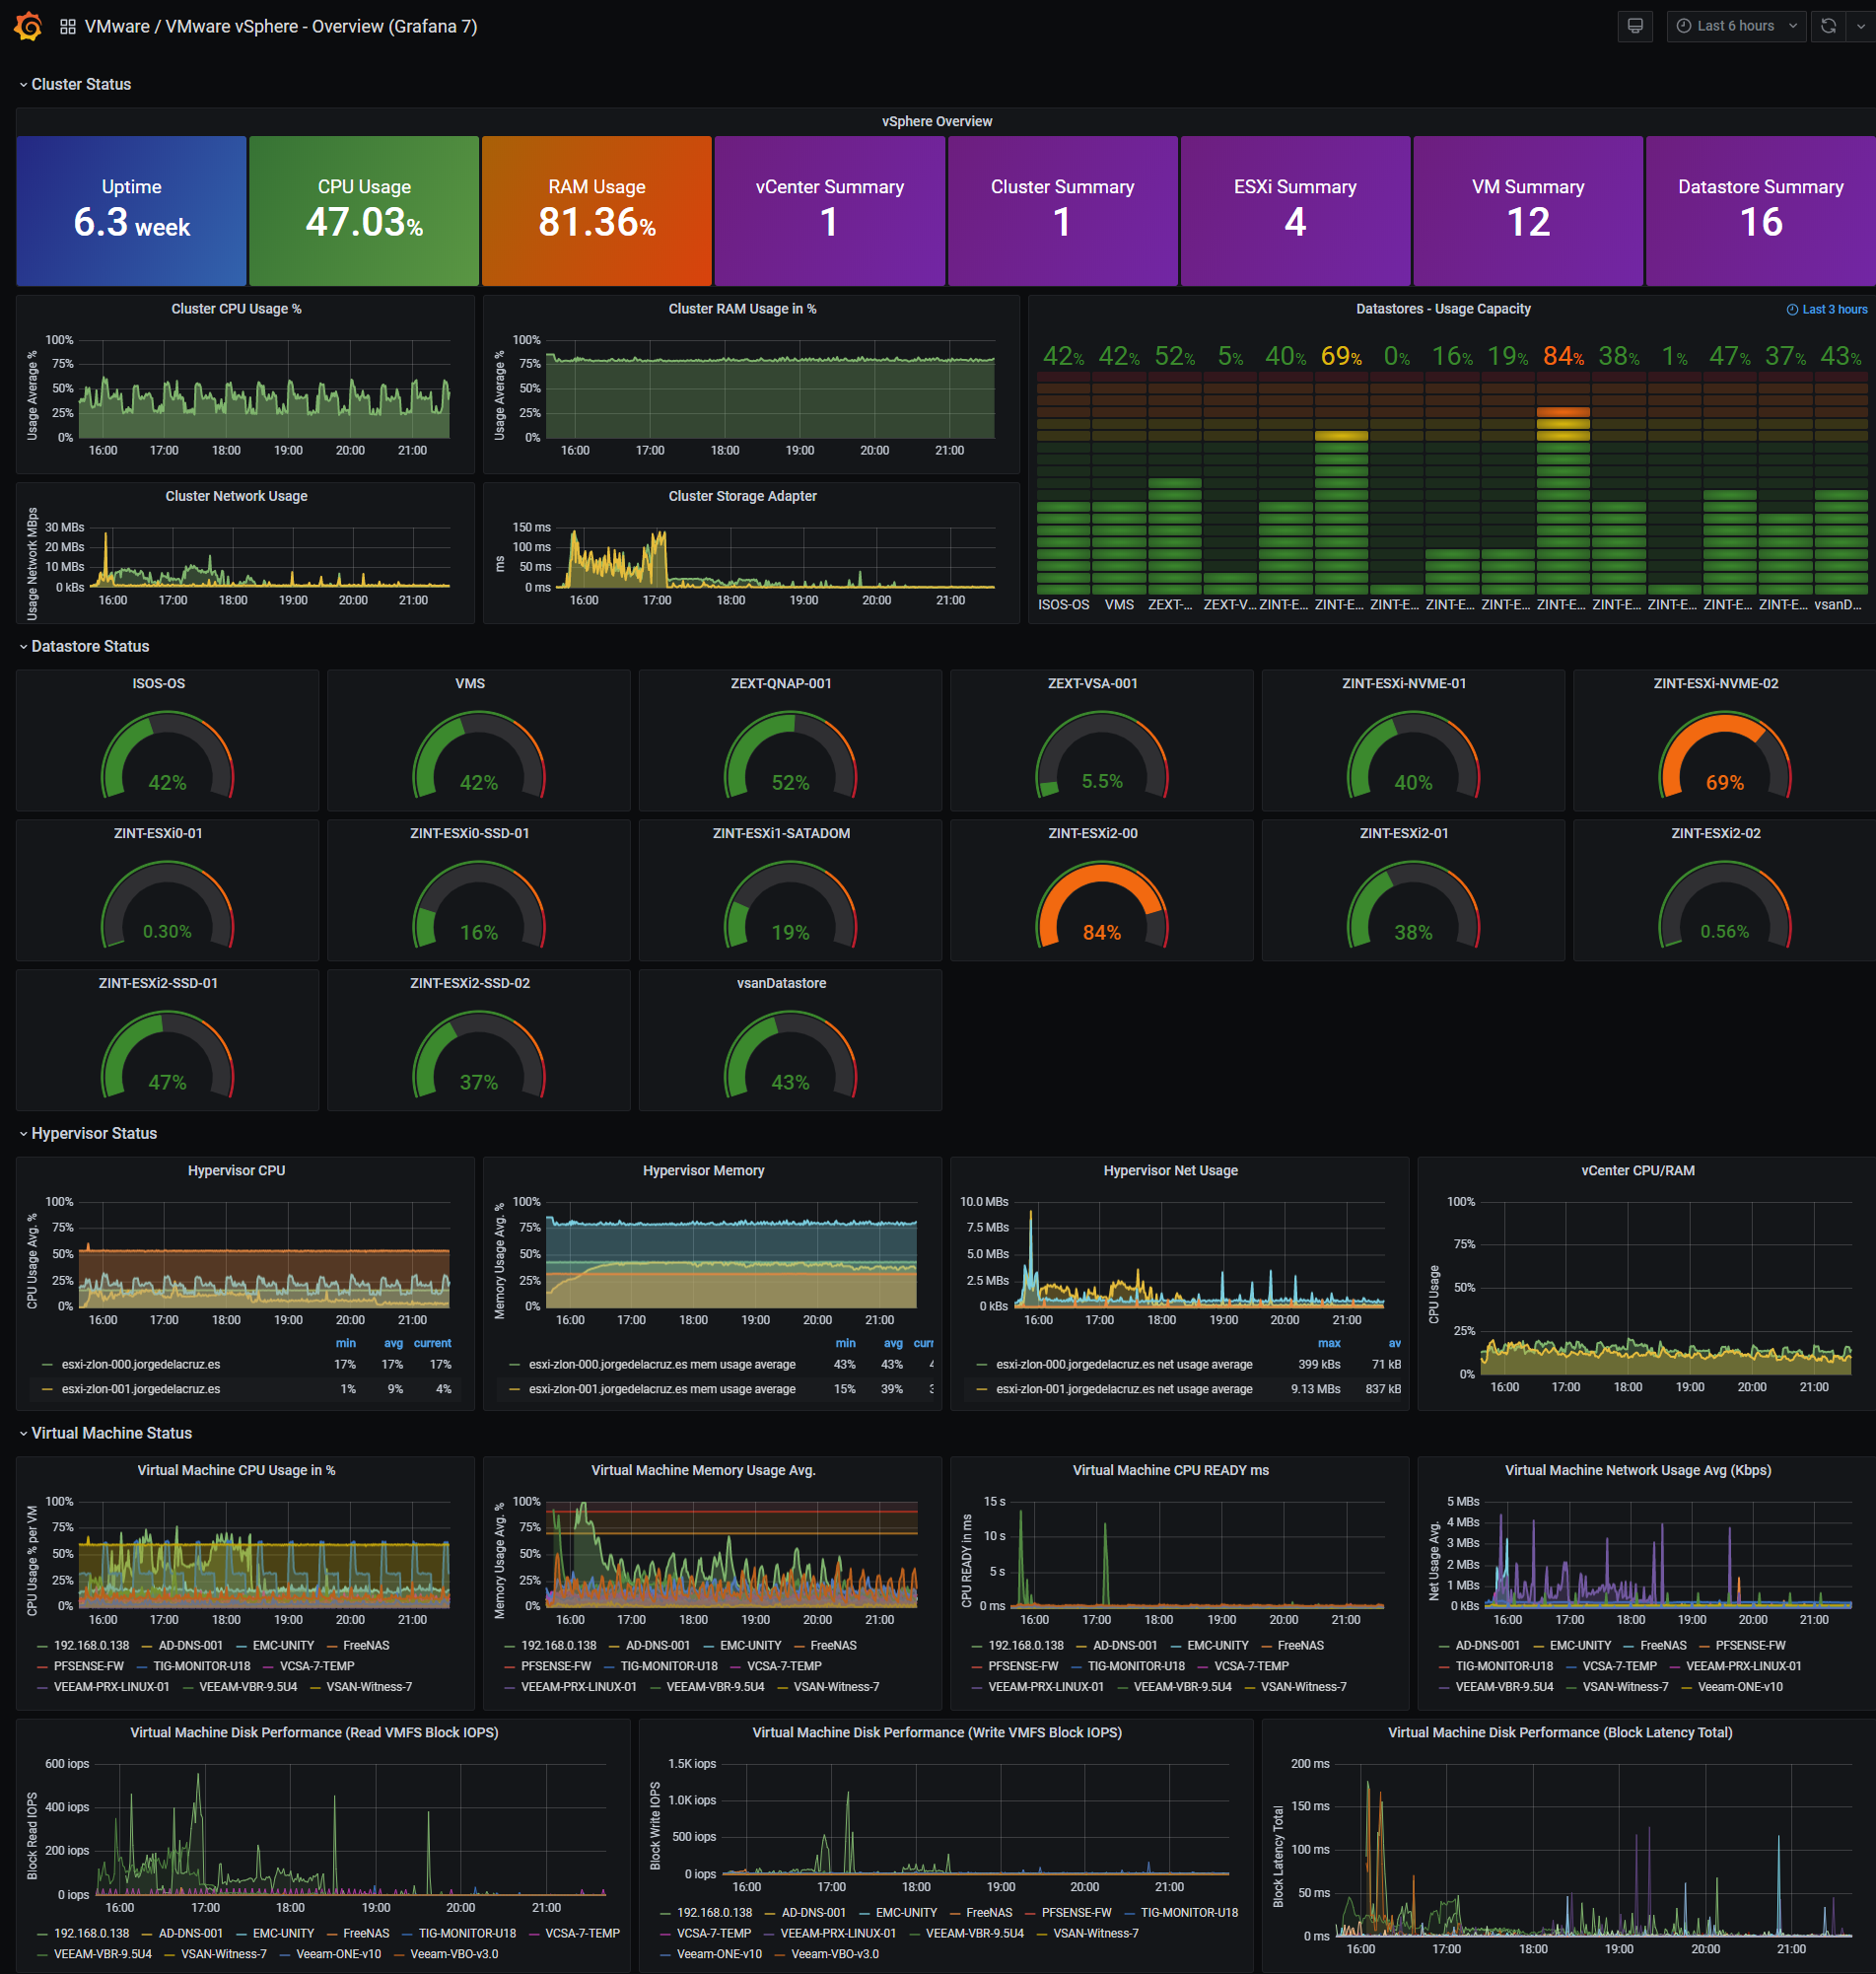Click the cycle view mode monitor icon
Viewport: 1876px width, 1974px height.
[1635, 26]
